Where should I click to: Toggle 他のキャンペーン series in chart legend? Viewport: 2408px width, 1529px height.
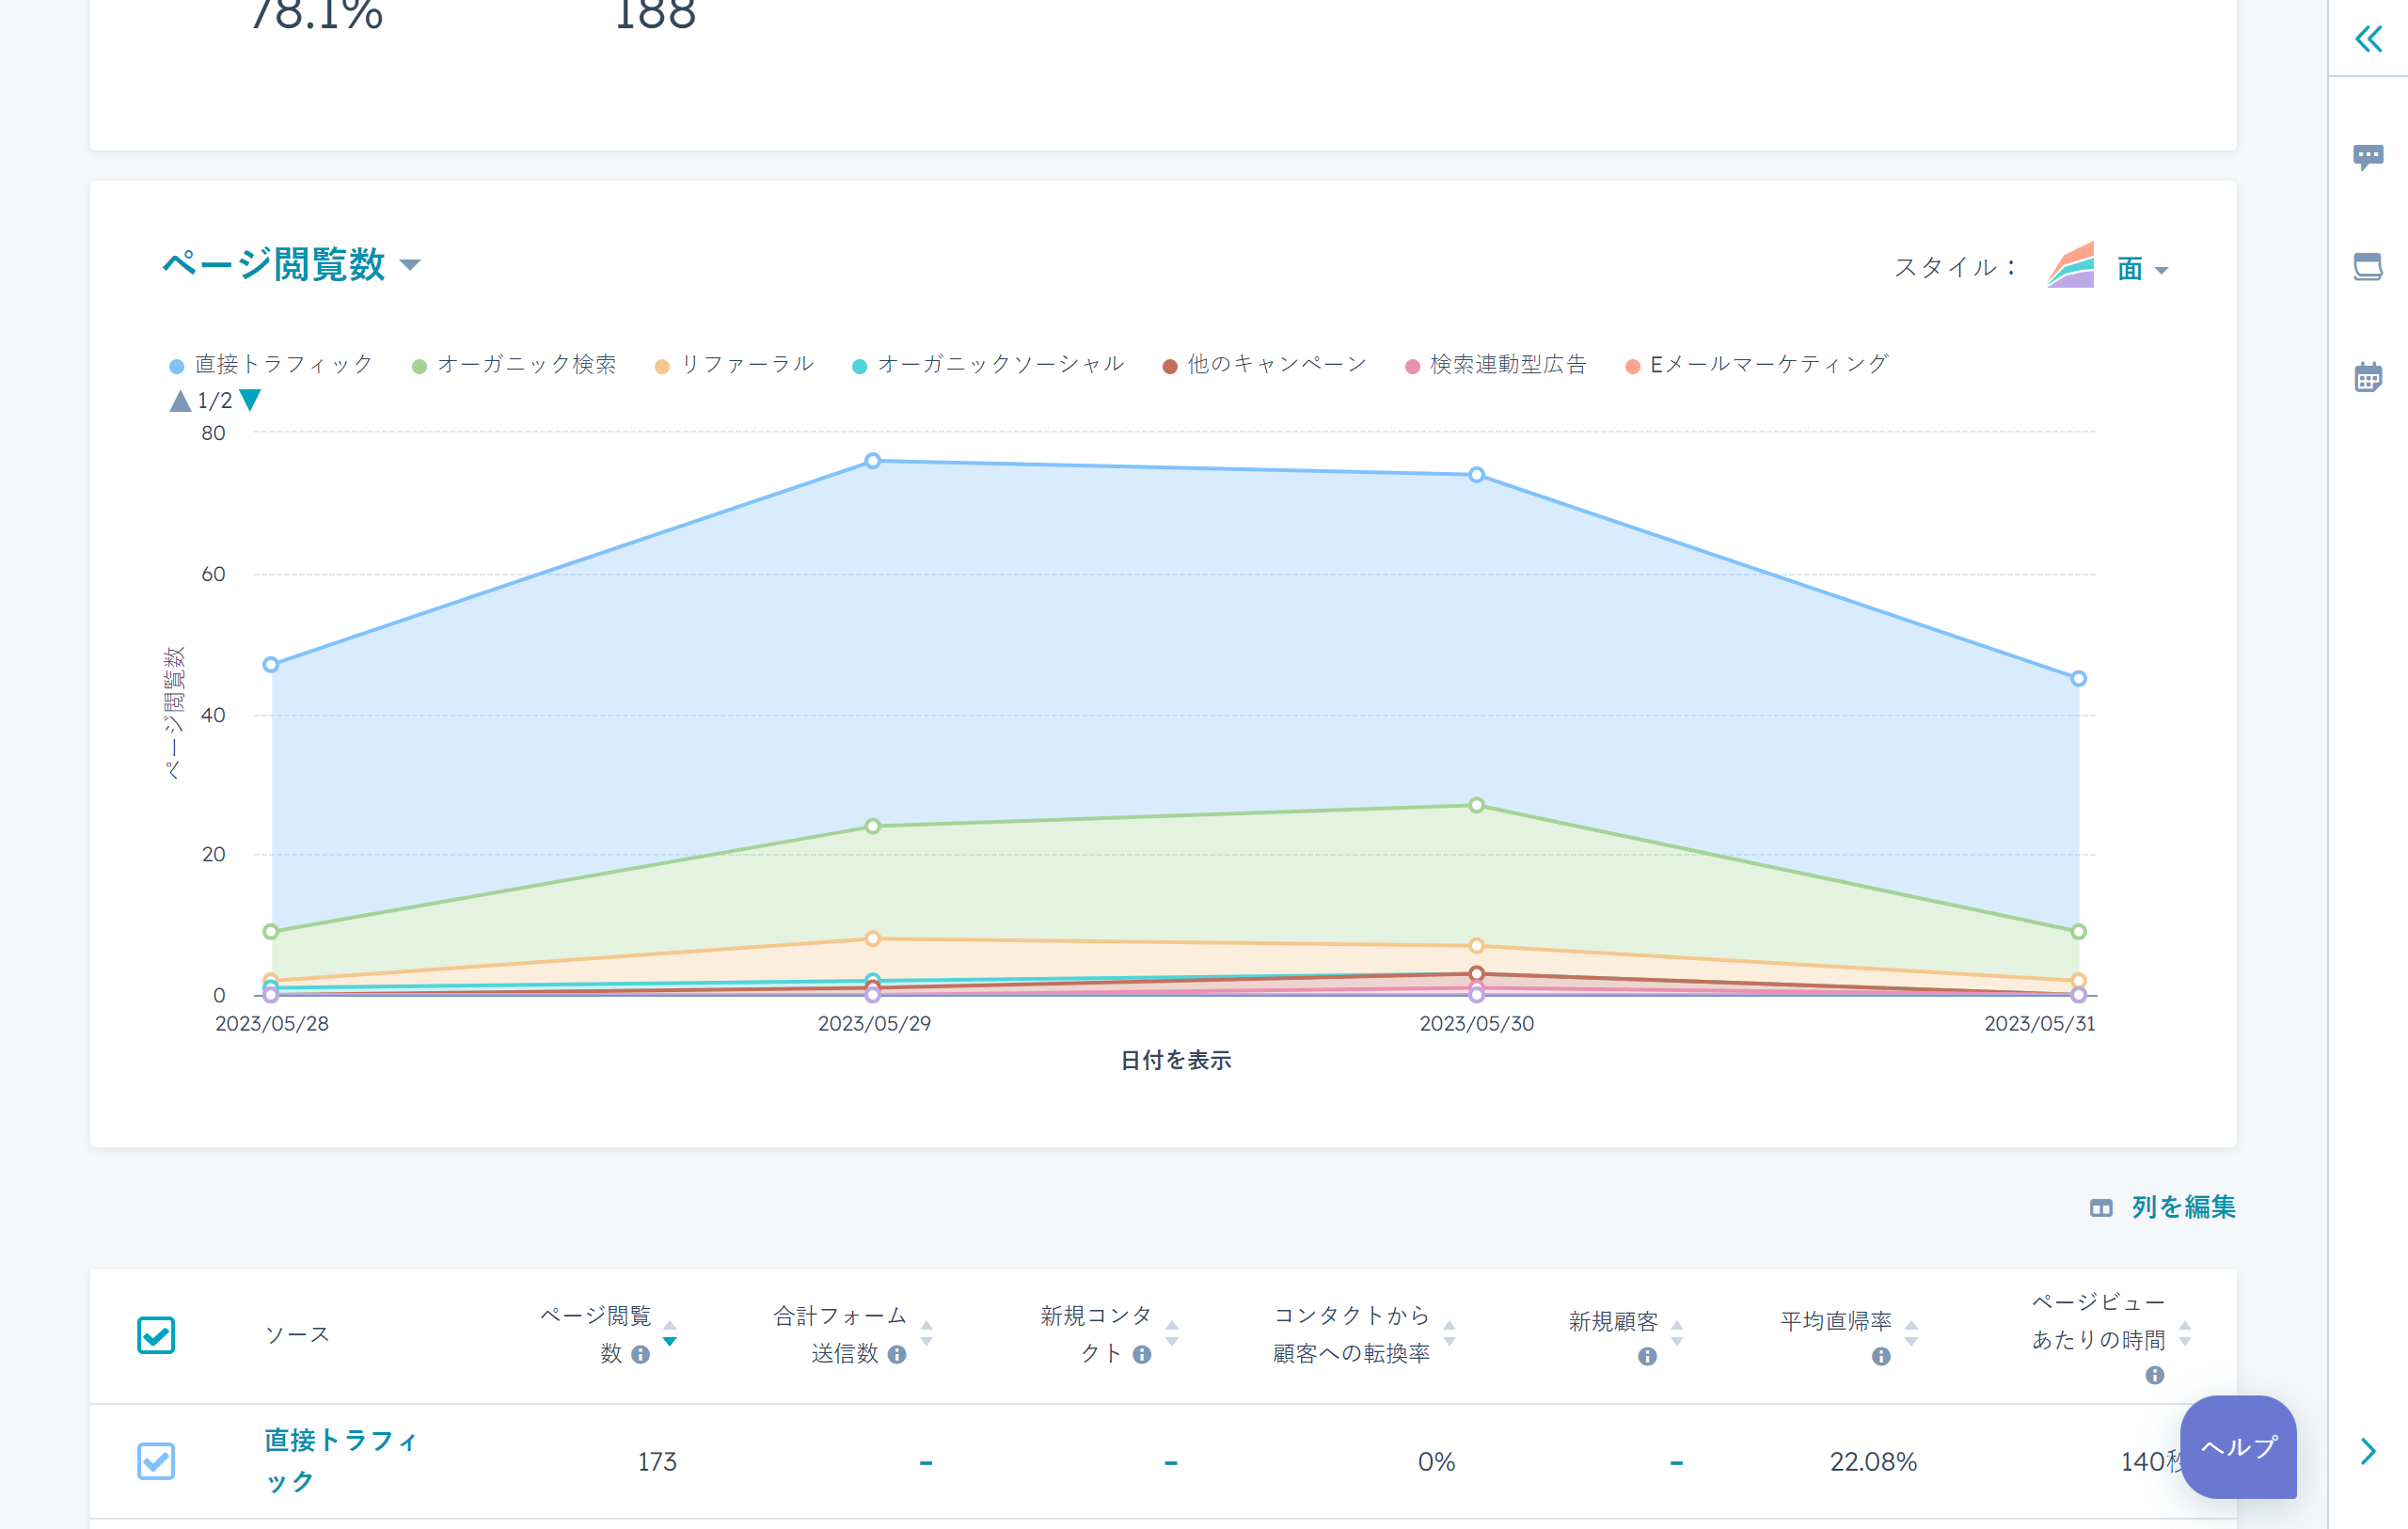(1264, 364)
